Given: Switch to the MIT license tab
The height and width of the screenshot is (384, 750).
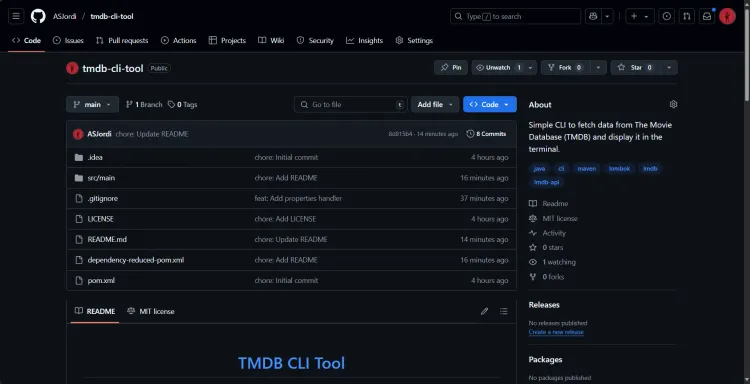Looking at the screenshot, I should coord(151,311).
